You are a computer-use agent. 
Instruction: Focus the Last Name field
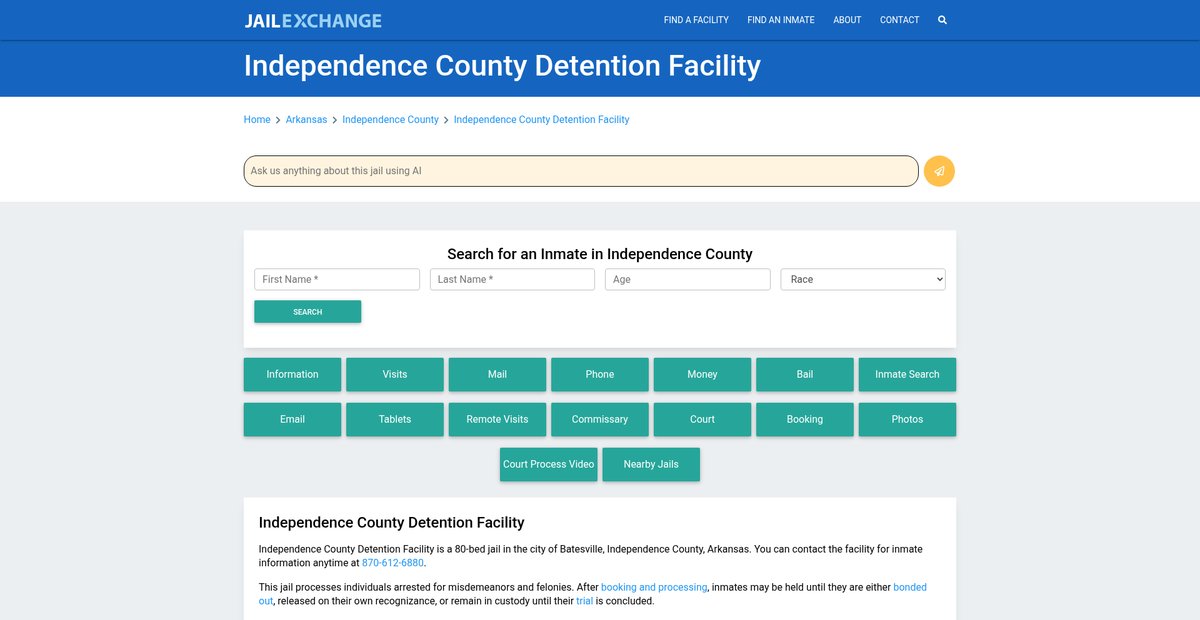[x=512, y=280]
